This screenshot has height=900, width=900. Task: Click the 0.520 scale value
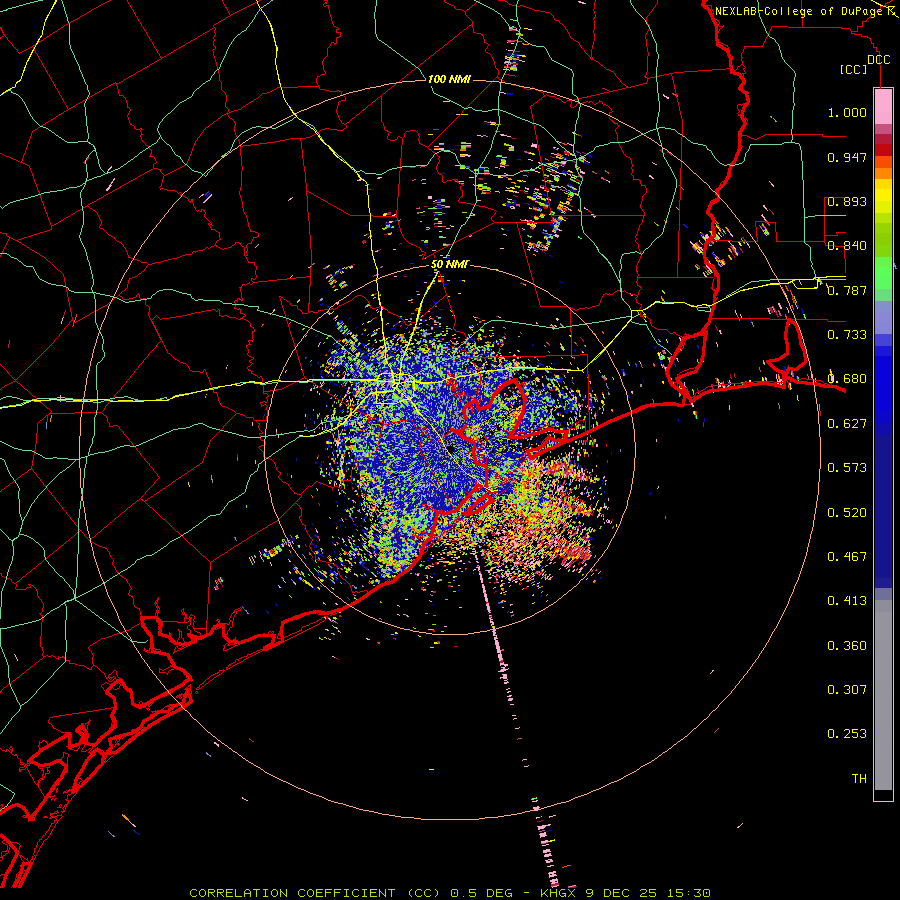coord(847,513)
